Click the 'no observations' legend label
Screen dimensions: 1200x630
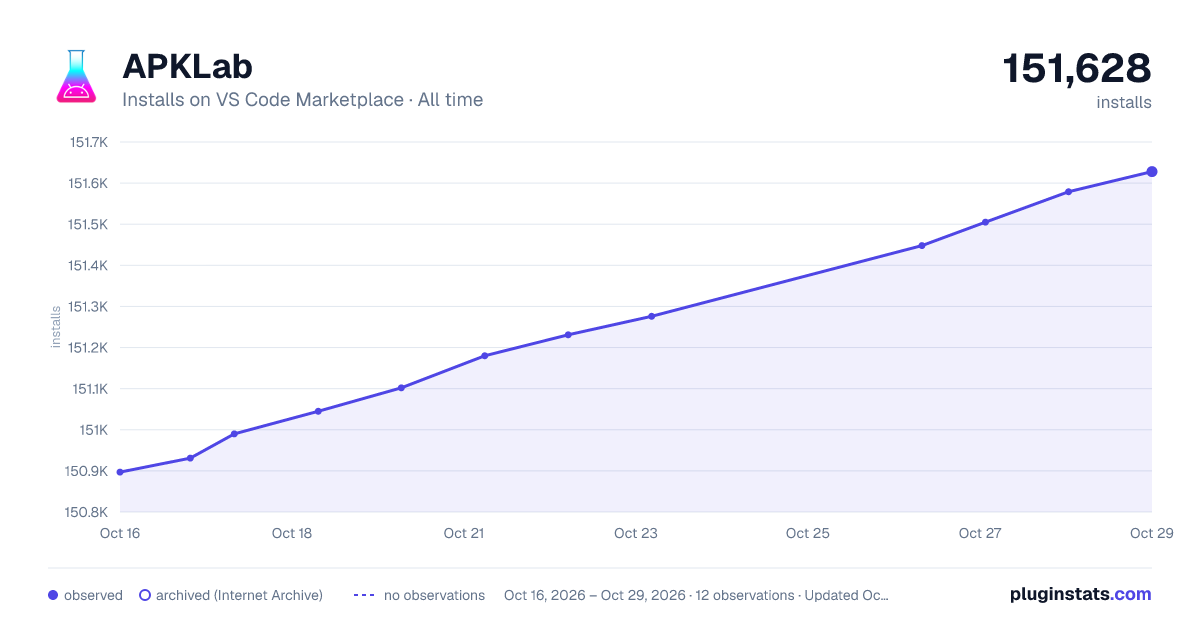pyautogui.click(x=434, y=595)
